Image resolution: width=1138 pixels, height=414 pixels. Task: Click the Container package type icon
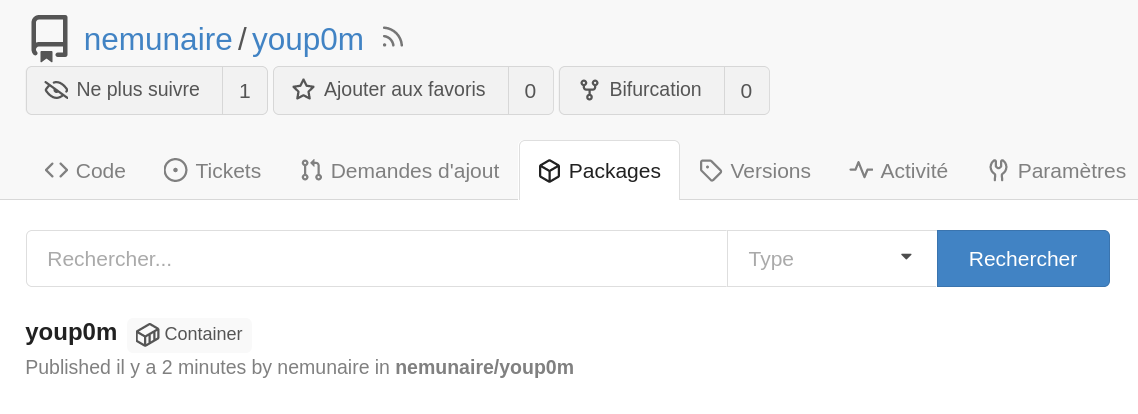(148, 334)
